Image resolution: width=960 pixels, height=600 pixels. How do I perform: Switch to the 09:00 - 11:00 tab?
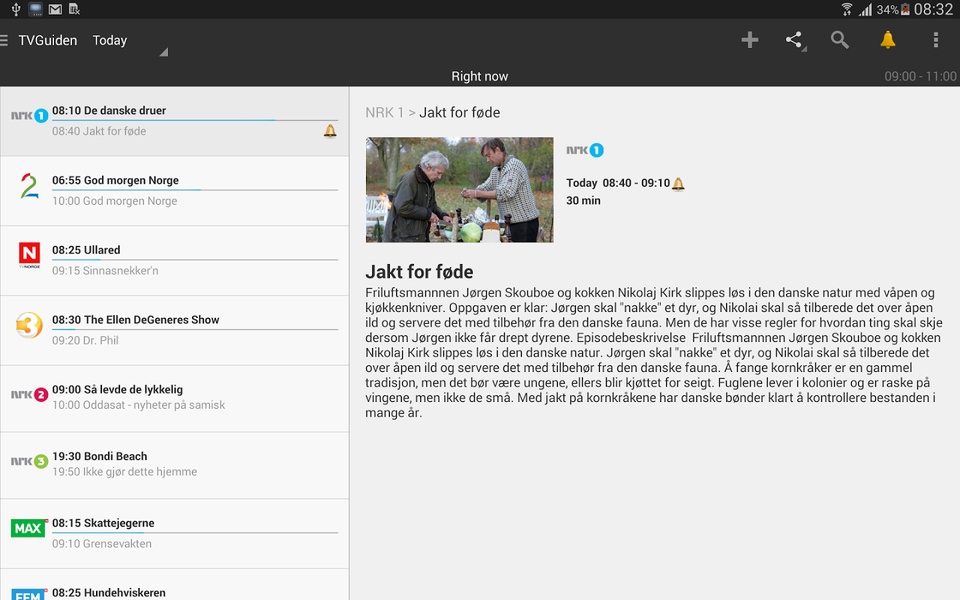point(920,77)
